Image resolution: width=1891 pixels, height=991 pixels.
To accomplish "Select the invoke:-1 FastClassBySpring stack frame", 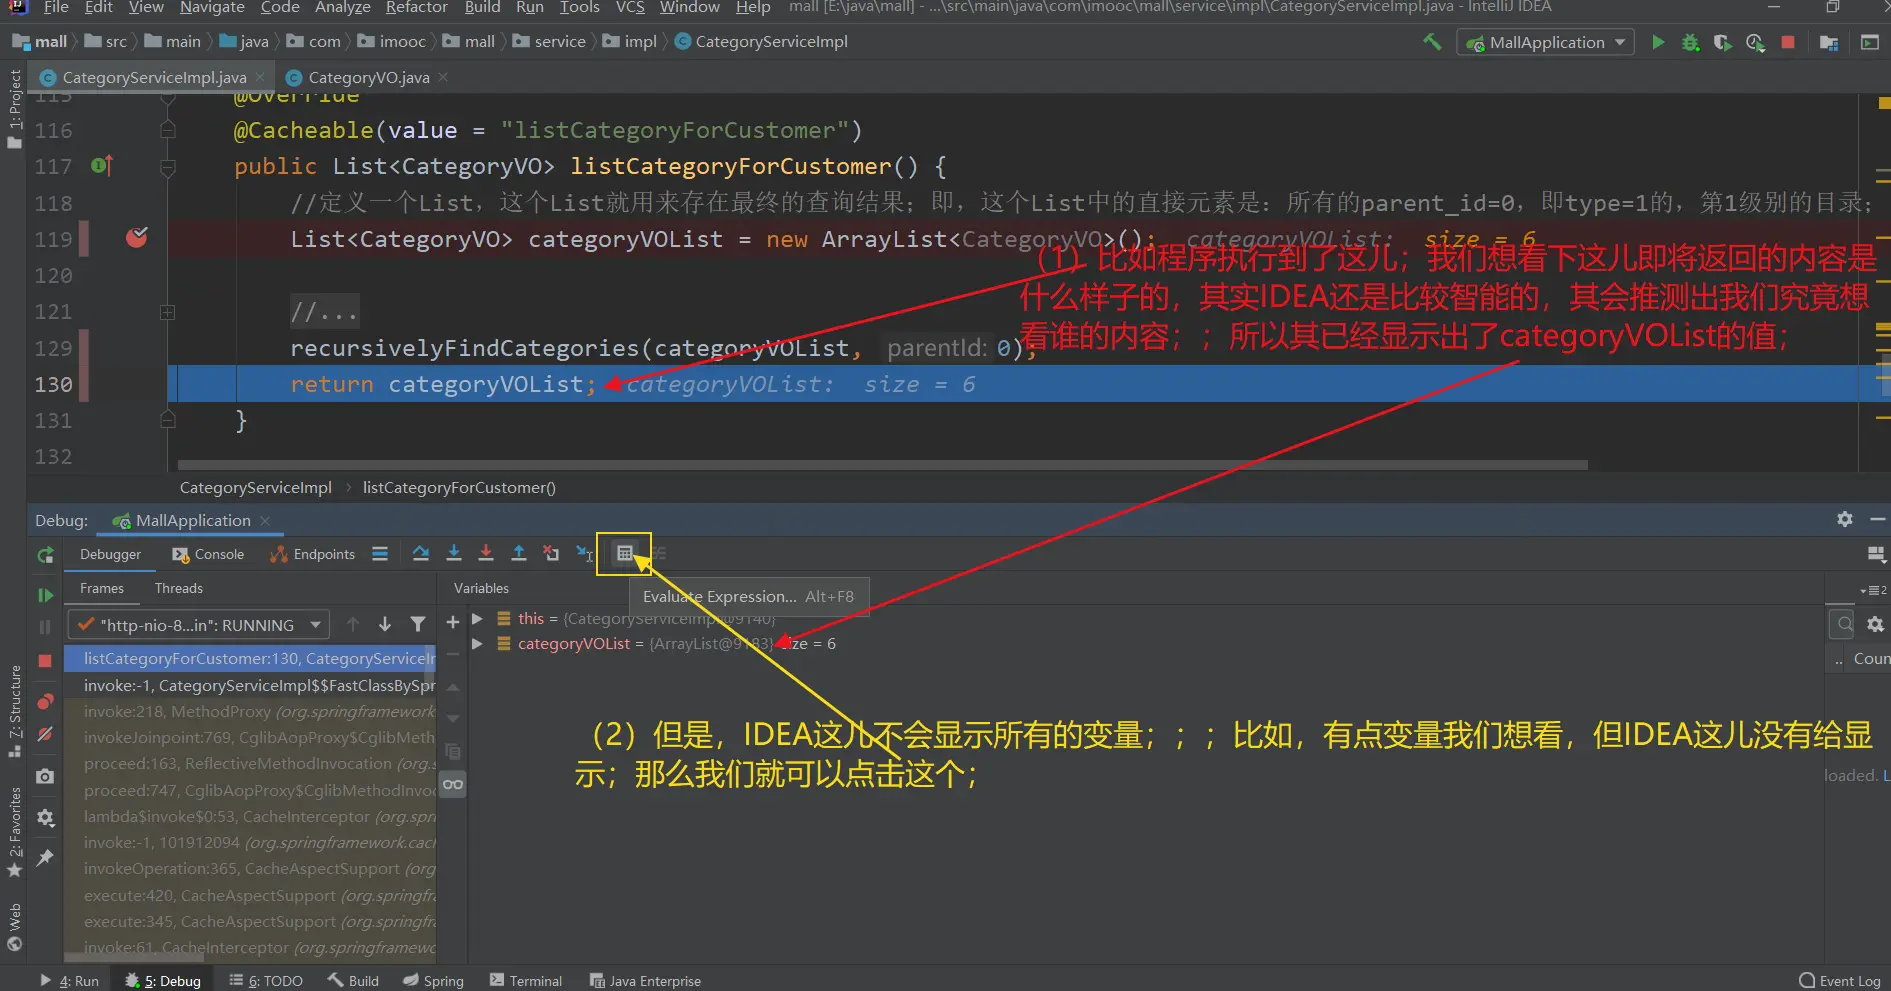I will coord(258,686).
